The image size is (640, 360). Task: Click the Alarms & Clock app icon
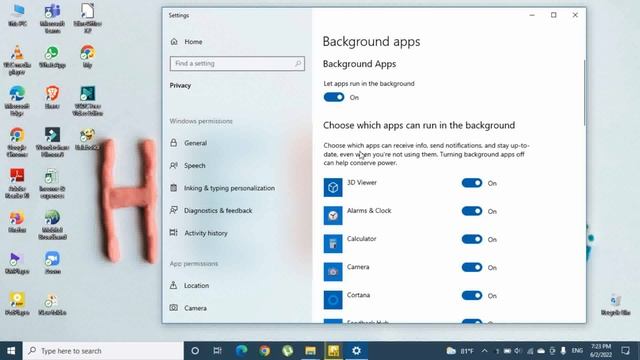[333, 216]
